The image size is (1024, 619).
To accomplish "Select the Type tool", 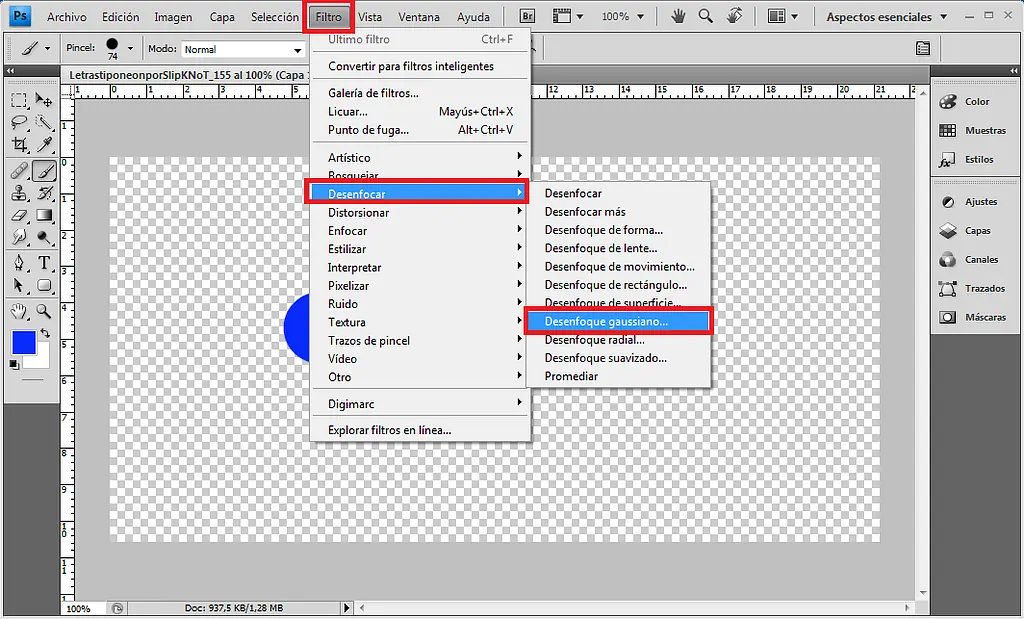I will tap(44, 263).
